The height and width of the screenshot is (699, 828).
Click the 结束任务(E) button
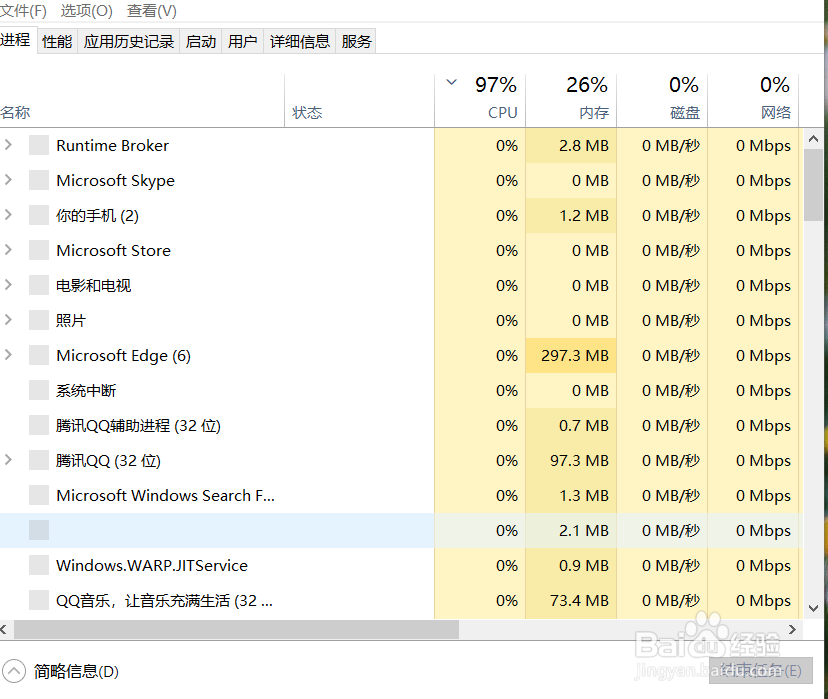pyautogui.click(x=760, y=670)
